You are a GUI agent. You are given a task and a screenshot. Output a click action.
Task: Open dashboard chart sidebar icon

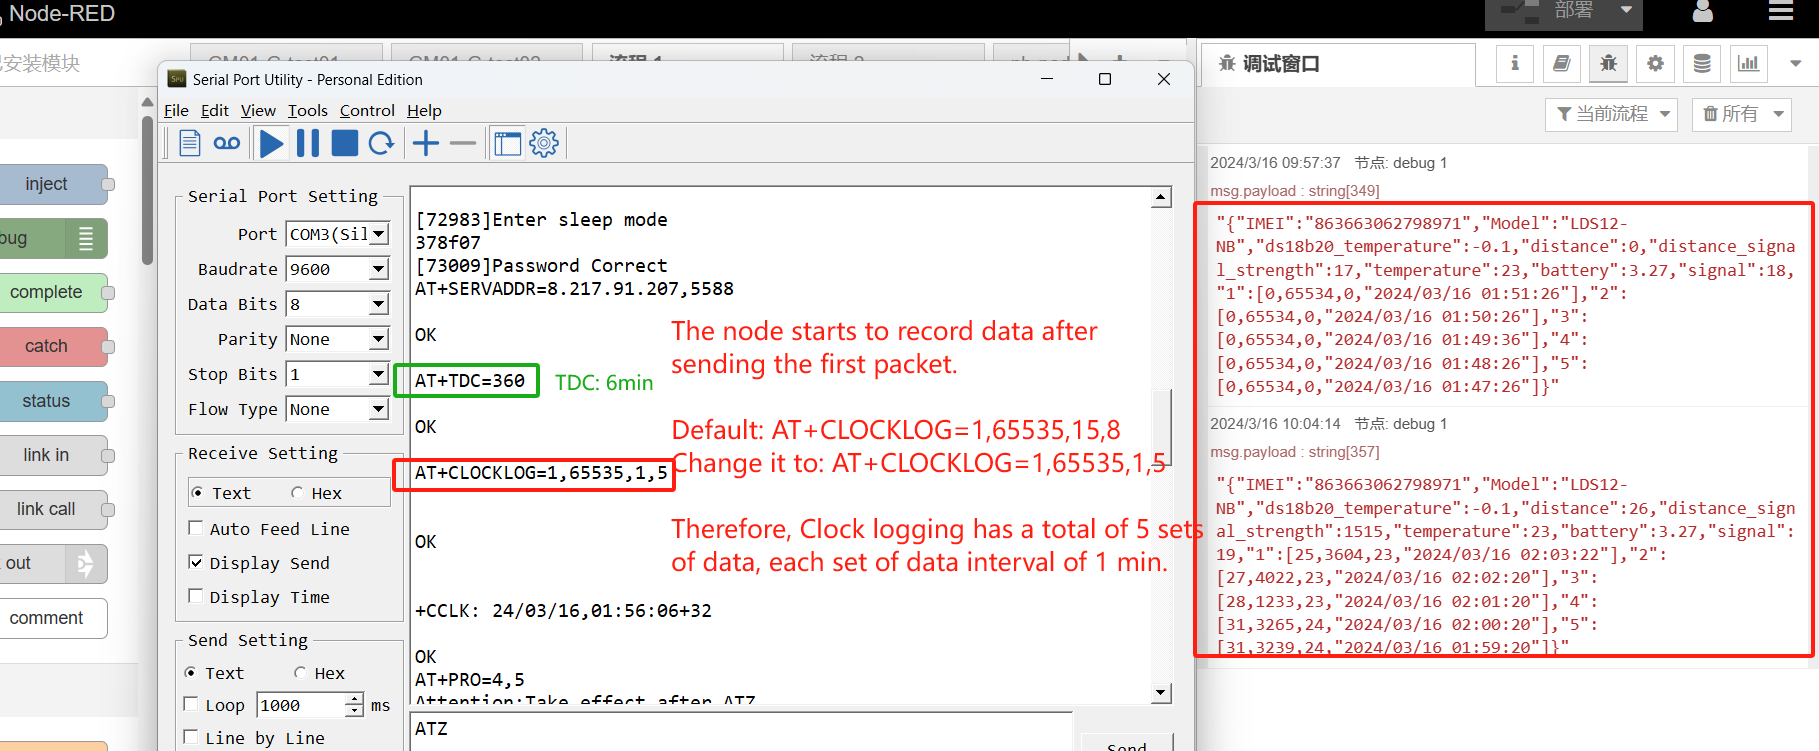point(1749,64)
